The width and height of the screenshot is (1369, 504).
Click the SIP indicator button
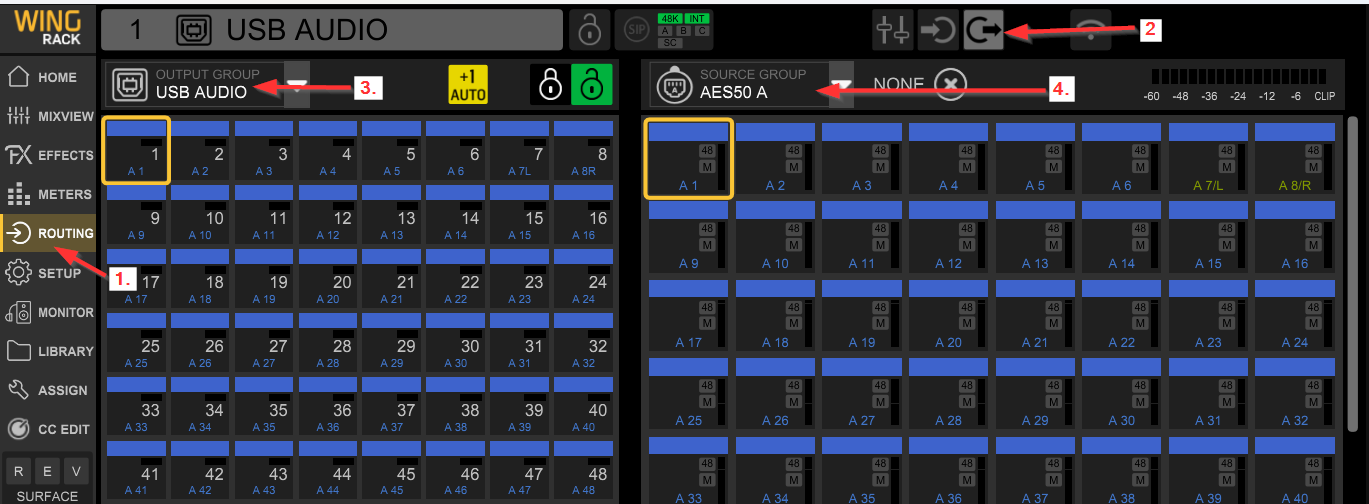(636, 30)
